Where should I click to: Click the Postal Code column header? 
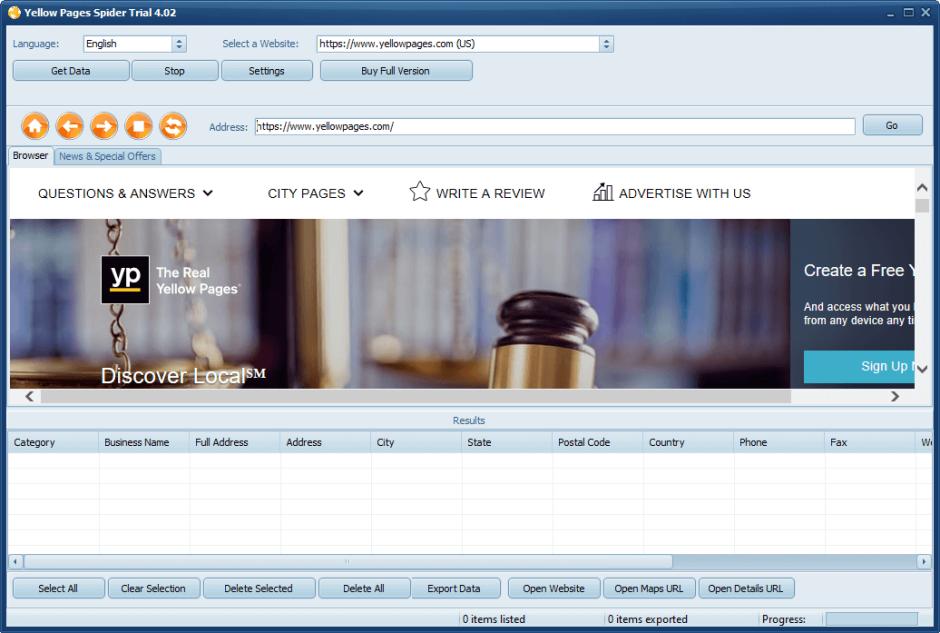point(598,442)
